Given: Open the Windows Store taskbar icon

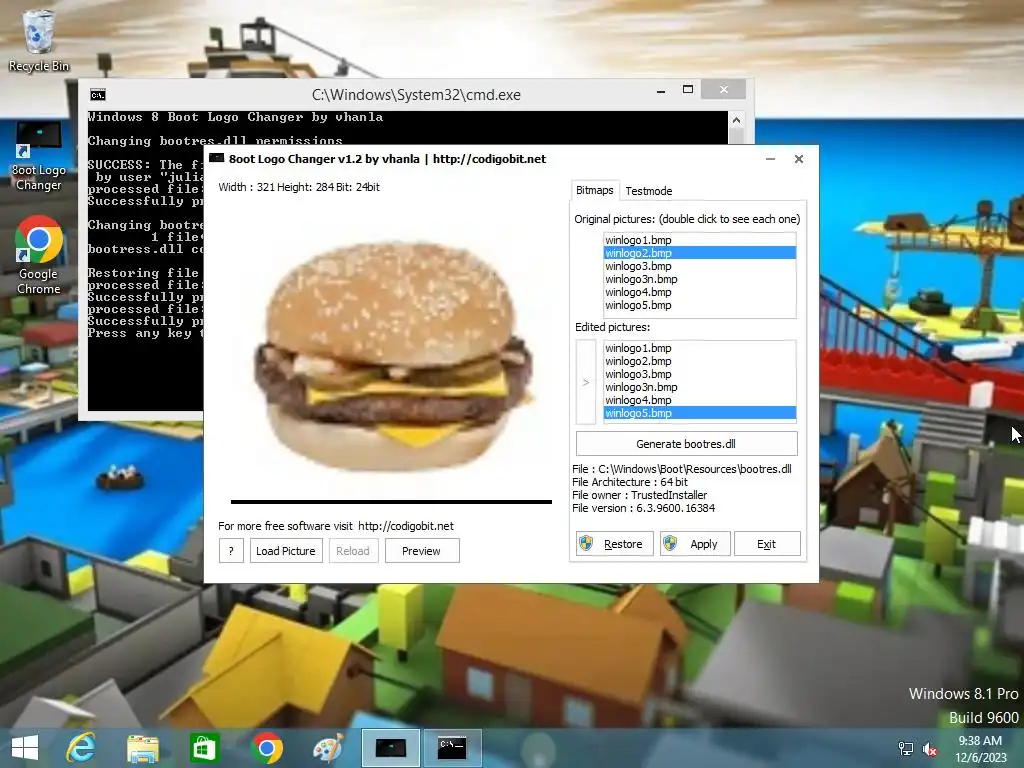Looking at the screenshot, I should (204, 748).
